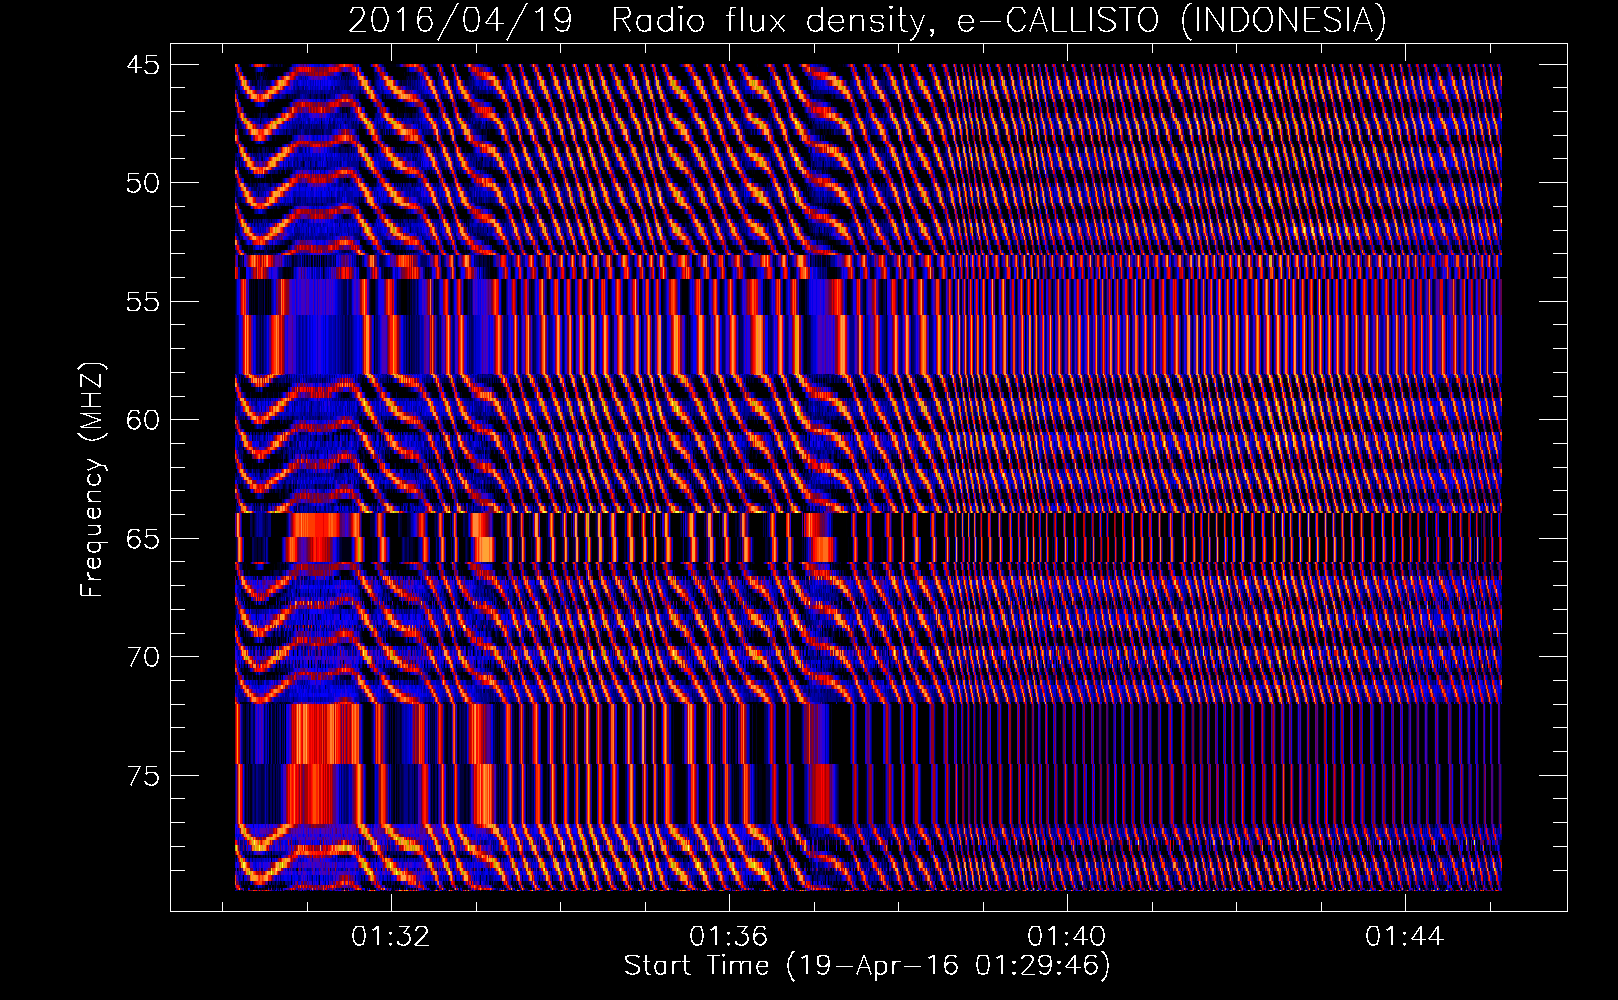
Task: Click the 01:40 time tick label
Action: pyautogui.click(x=1067, y=936)
